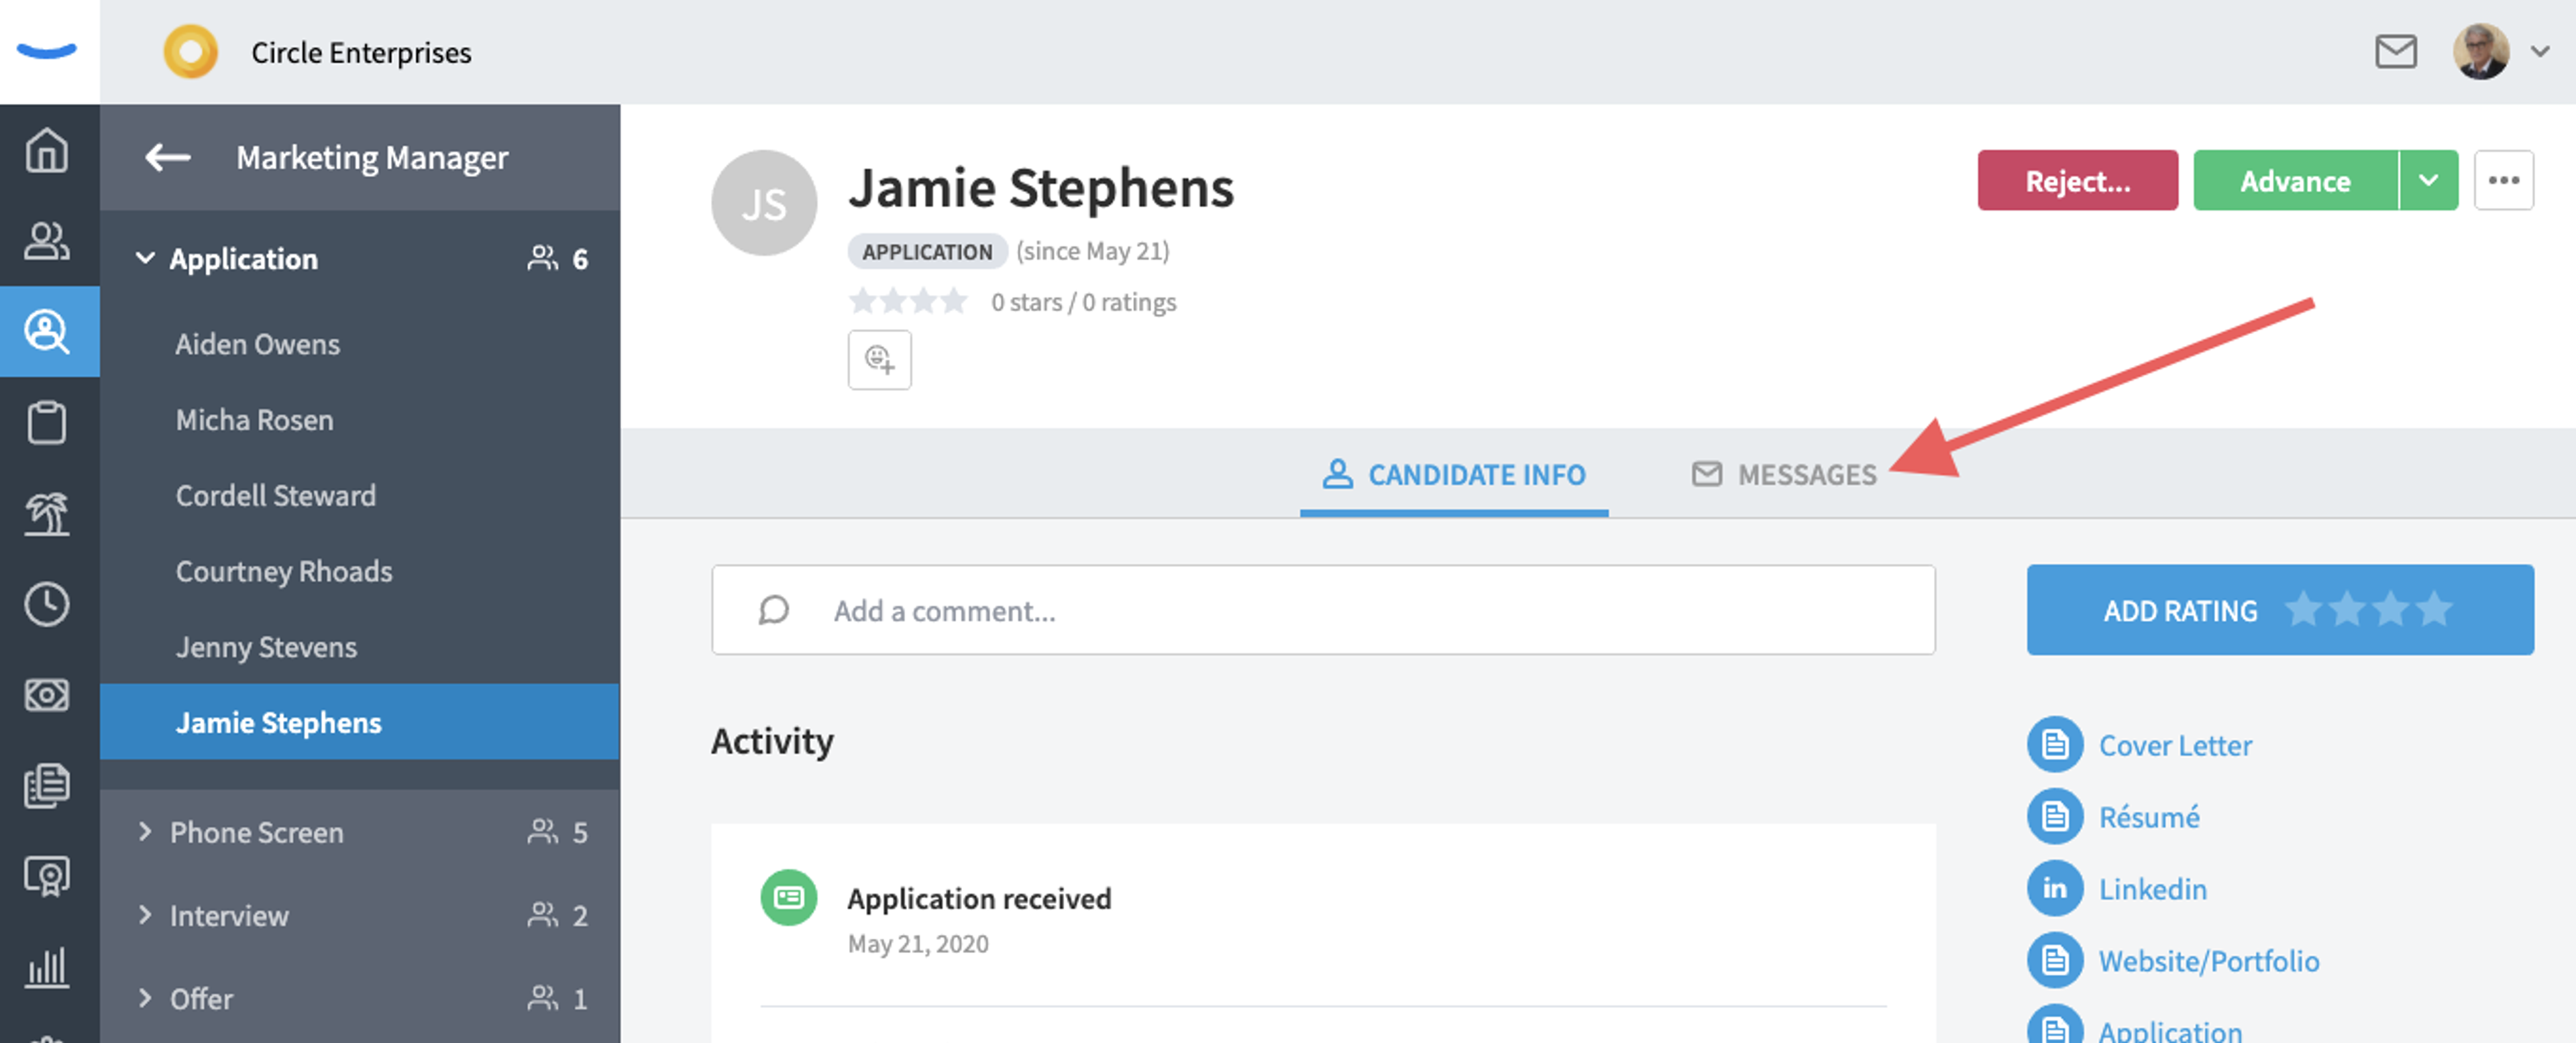Open the employees people icon in the sidebar
2576x1043 pixels.
click(47, 241)
